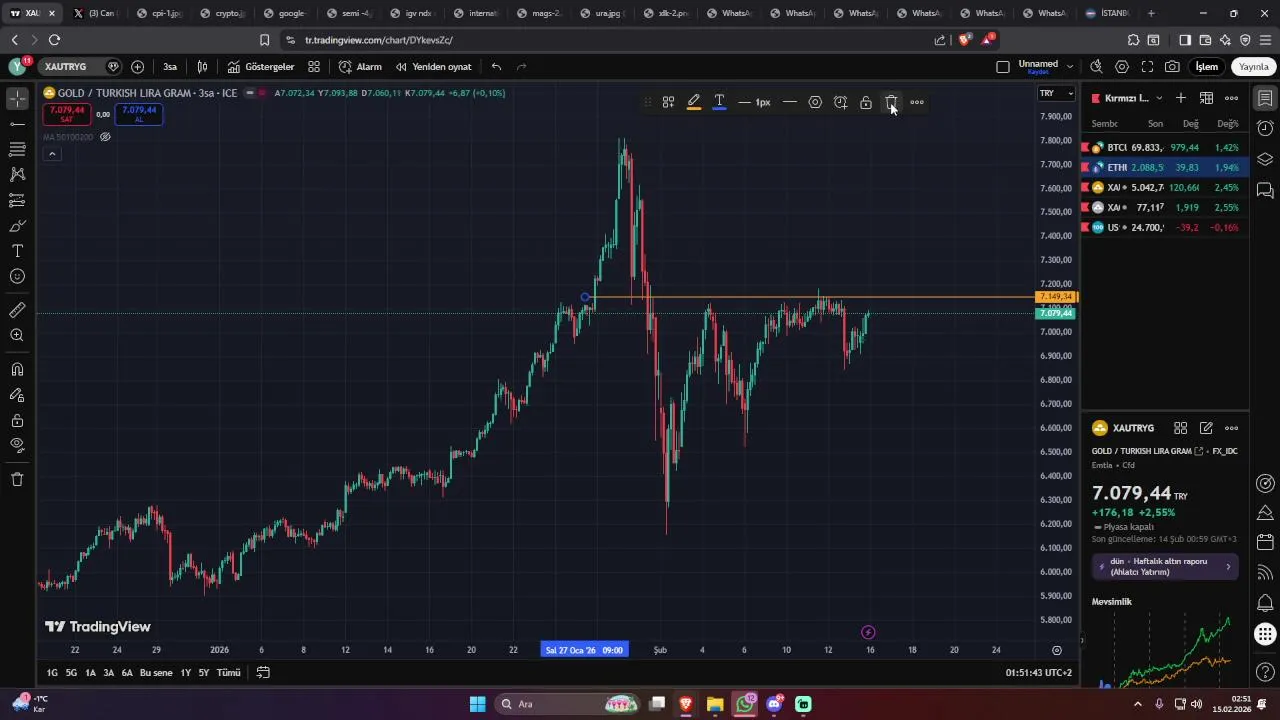
Task: Select the ETH row in watchlist
Action: [x=1165, y=167]
